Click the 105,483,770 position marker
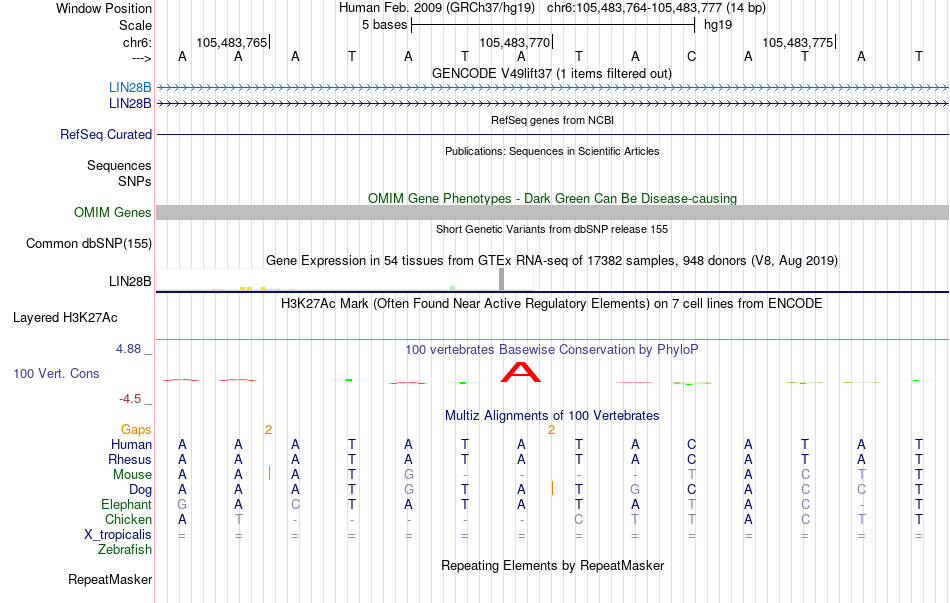The width and height of the screenshot is (950, 603). point(516,42)
